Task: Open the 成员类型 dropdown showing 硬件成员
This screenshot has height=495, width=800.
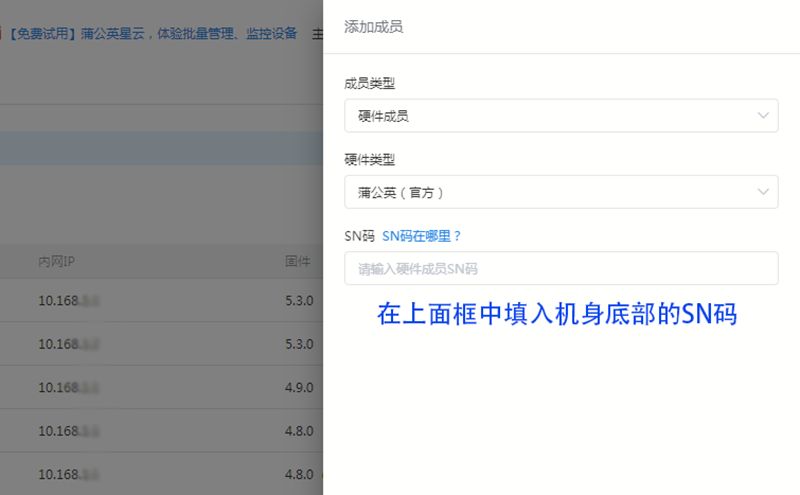Action: click(561, 116)
